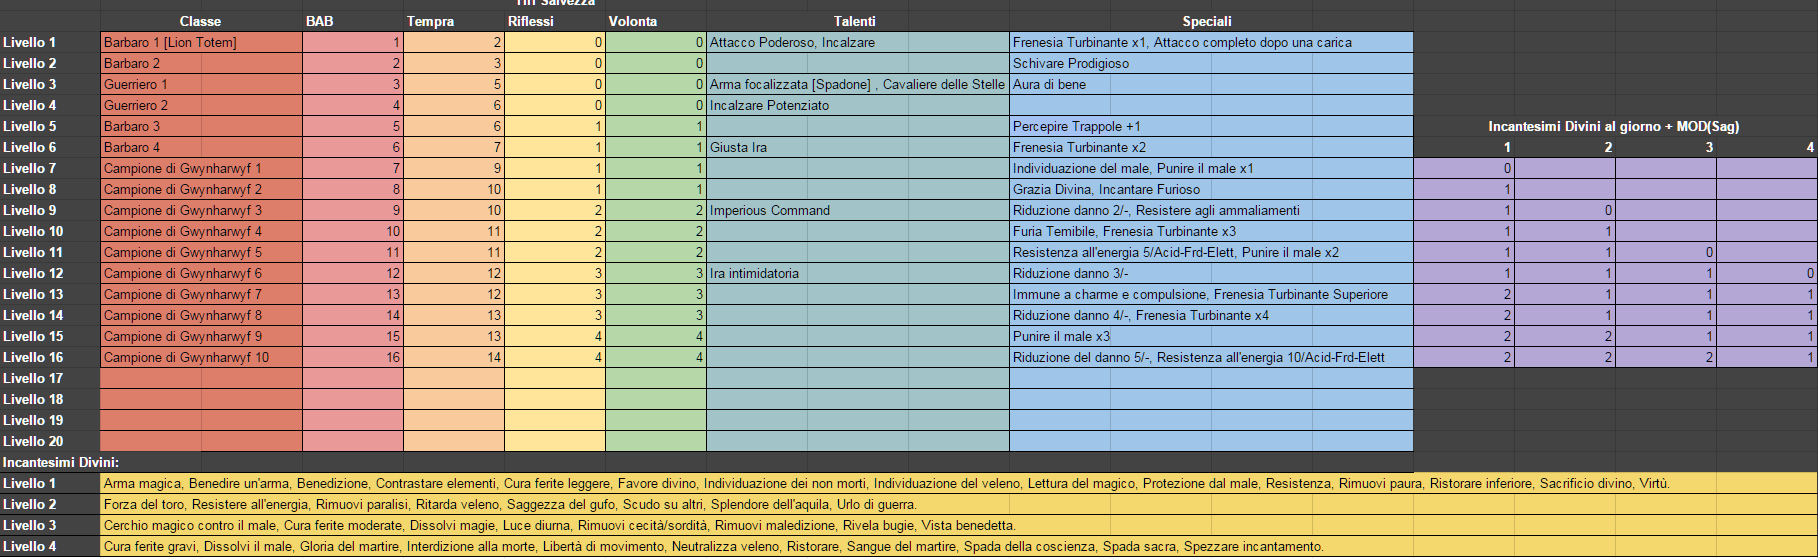This screenshot has width=1818, height=558.
Task: Click the 'Livello 12' row label
Action: (50, 273)
